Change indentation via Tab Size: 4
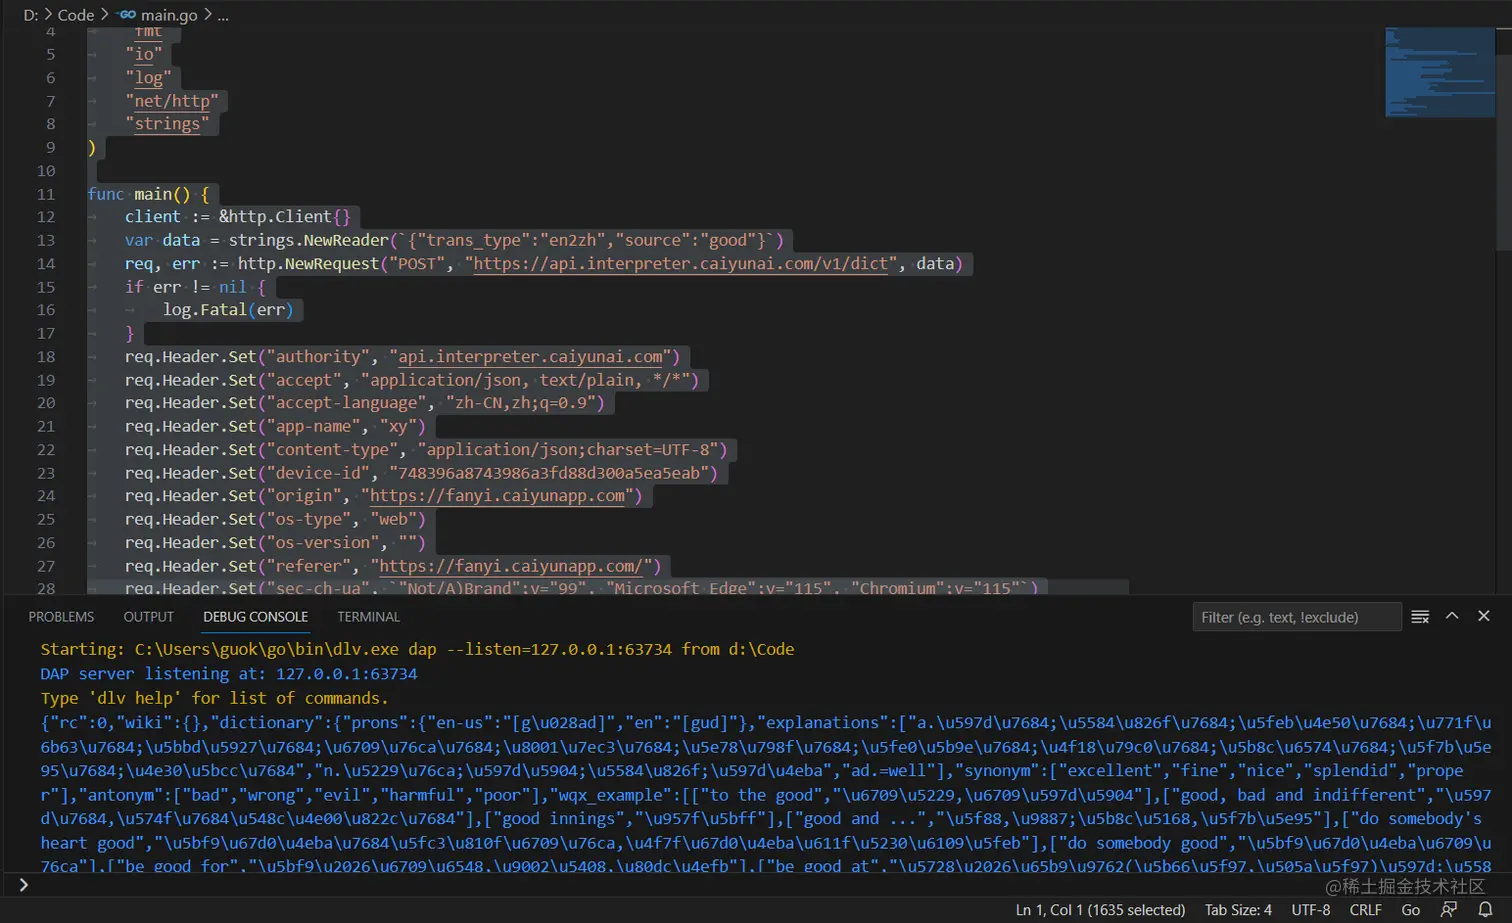Image resolution: width=1512 pixels, height=923 pixels. point(1238,910)
